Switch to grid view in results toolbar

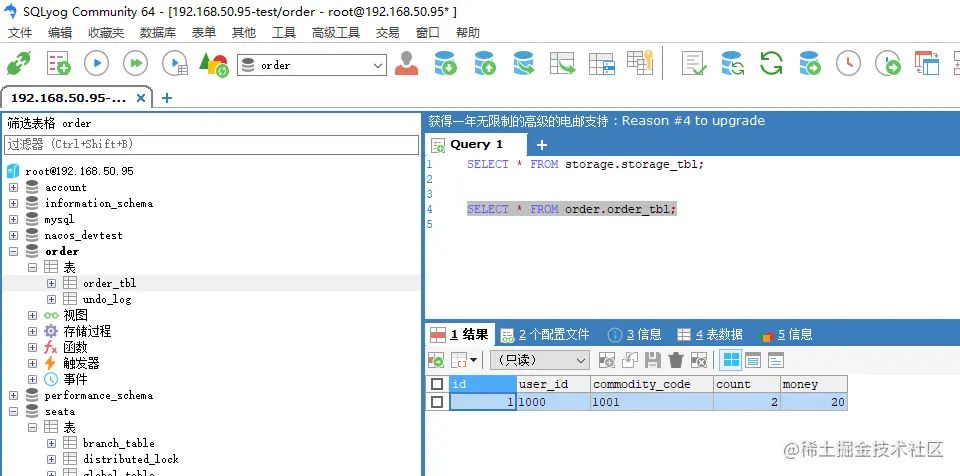731,360
